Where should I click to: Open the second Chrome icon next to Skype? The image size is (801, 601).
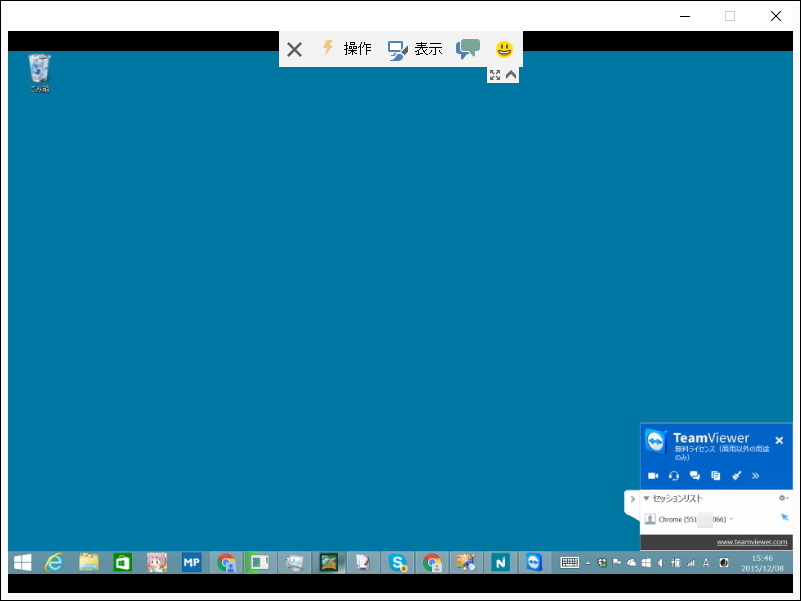pos(432,563)
